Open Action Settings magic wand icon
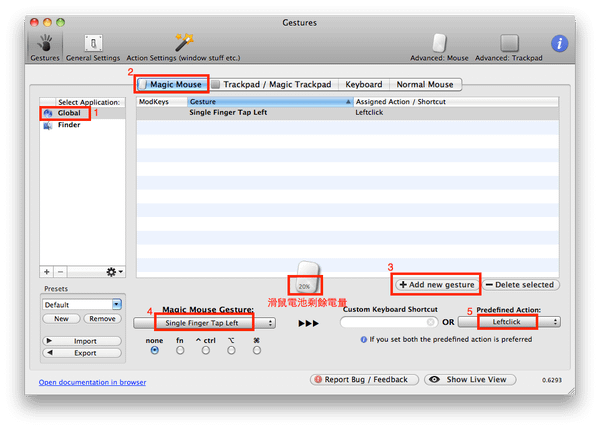600x429 pixels. coord(184,42)
